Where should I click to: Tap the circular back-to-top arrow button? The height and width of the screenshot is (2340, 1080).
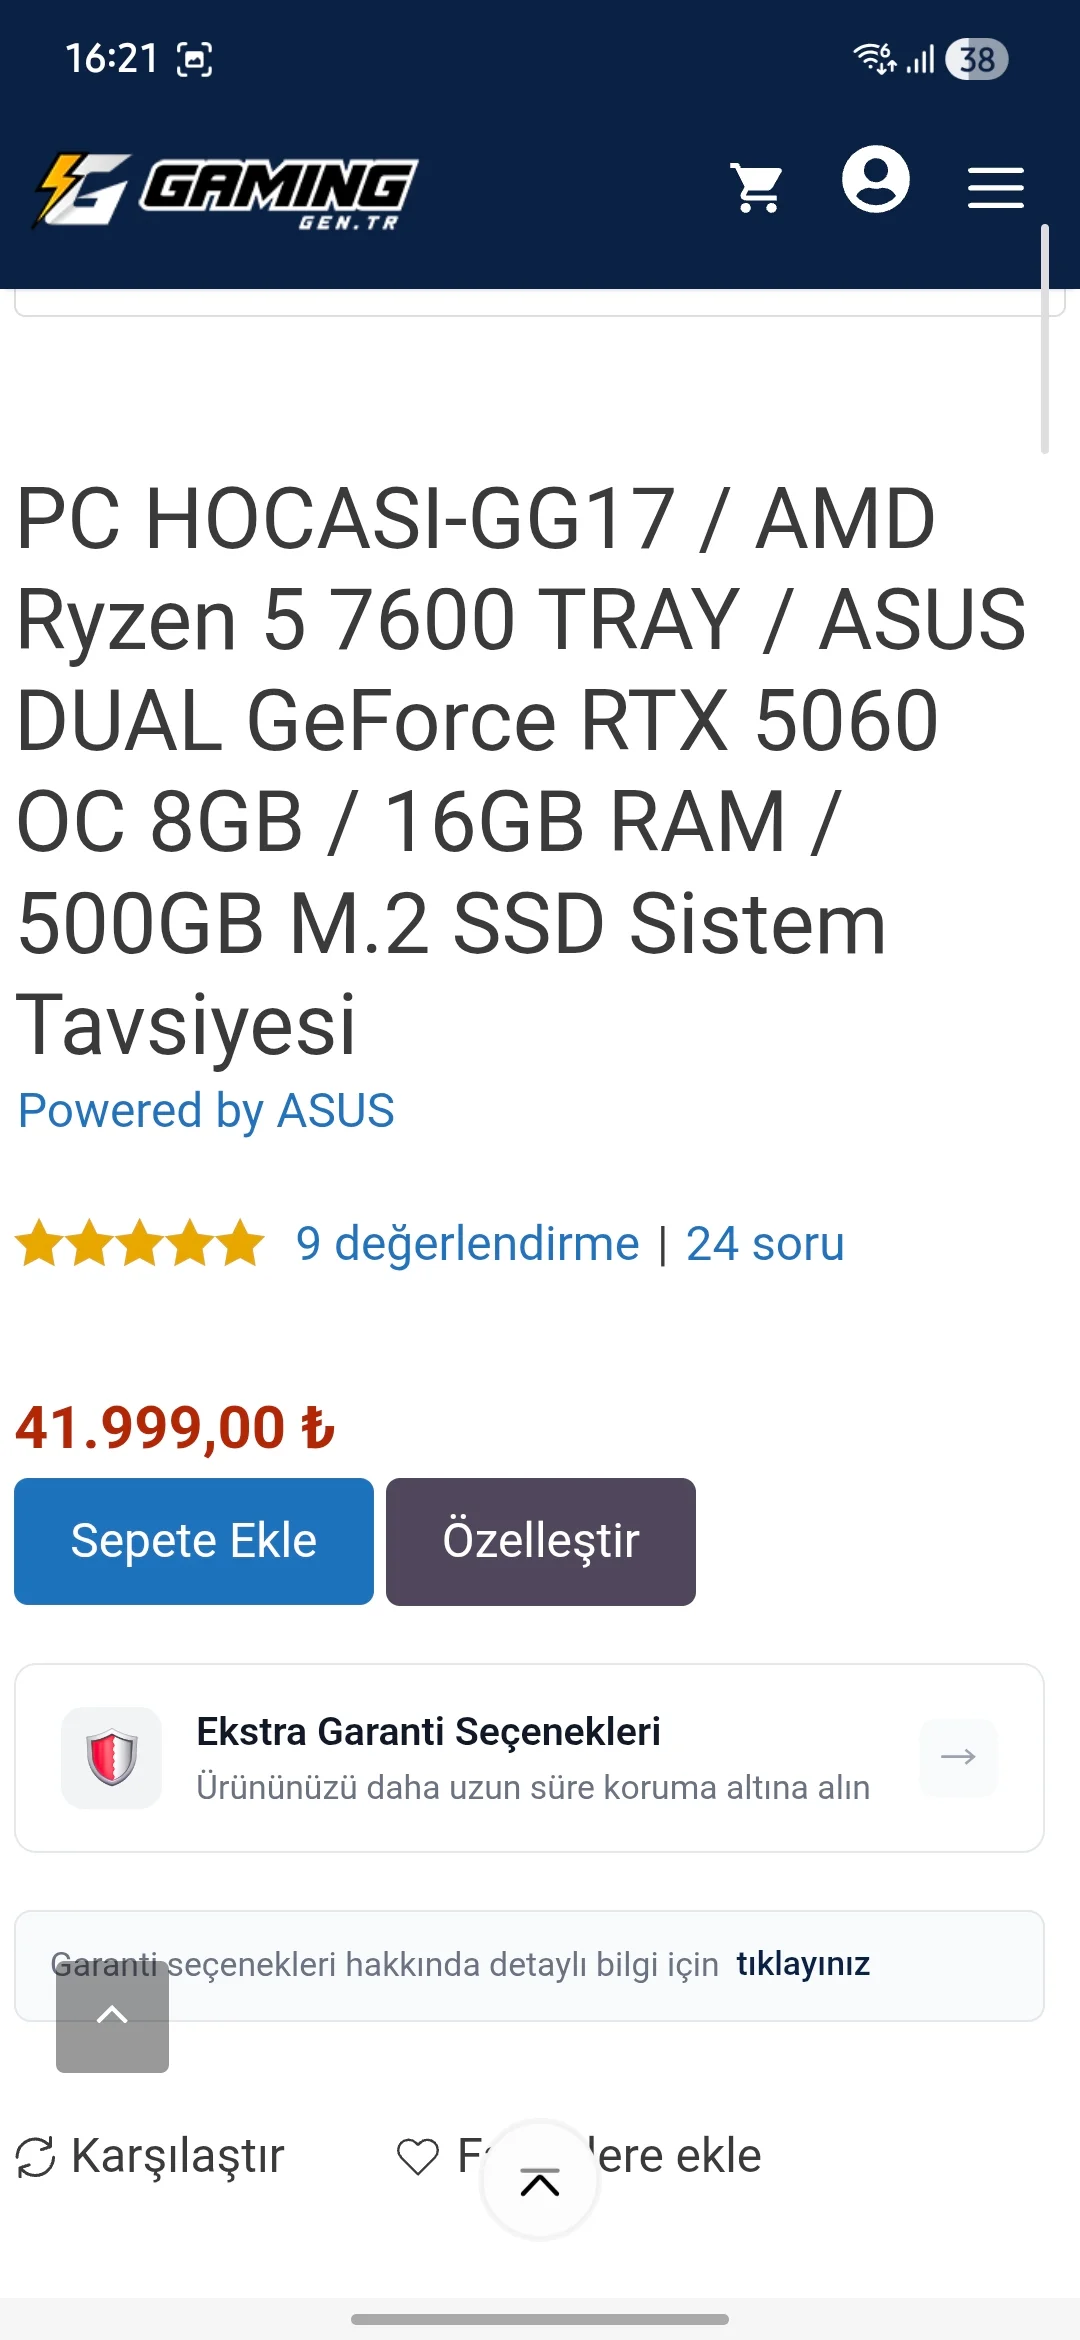pos(540,2182)
